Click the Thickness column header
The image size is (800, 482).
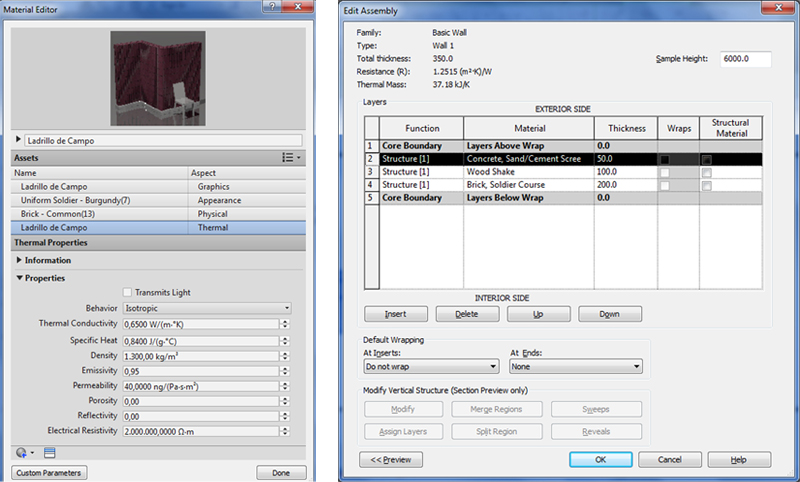(626, 128)
